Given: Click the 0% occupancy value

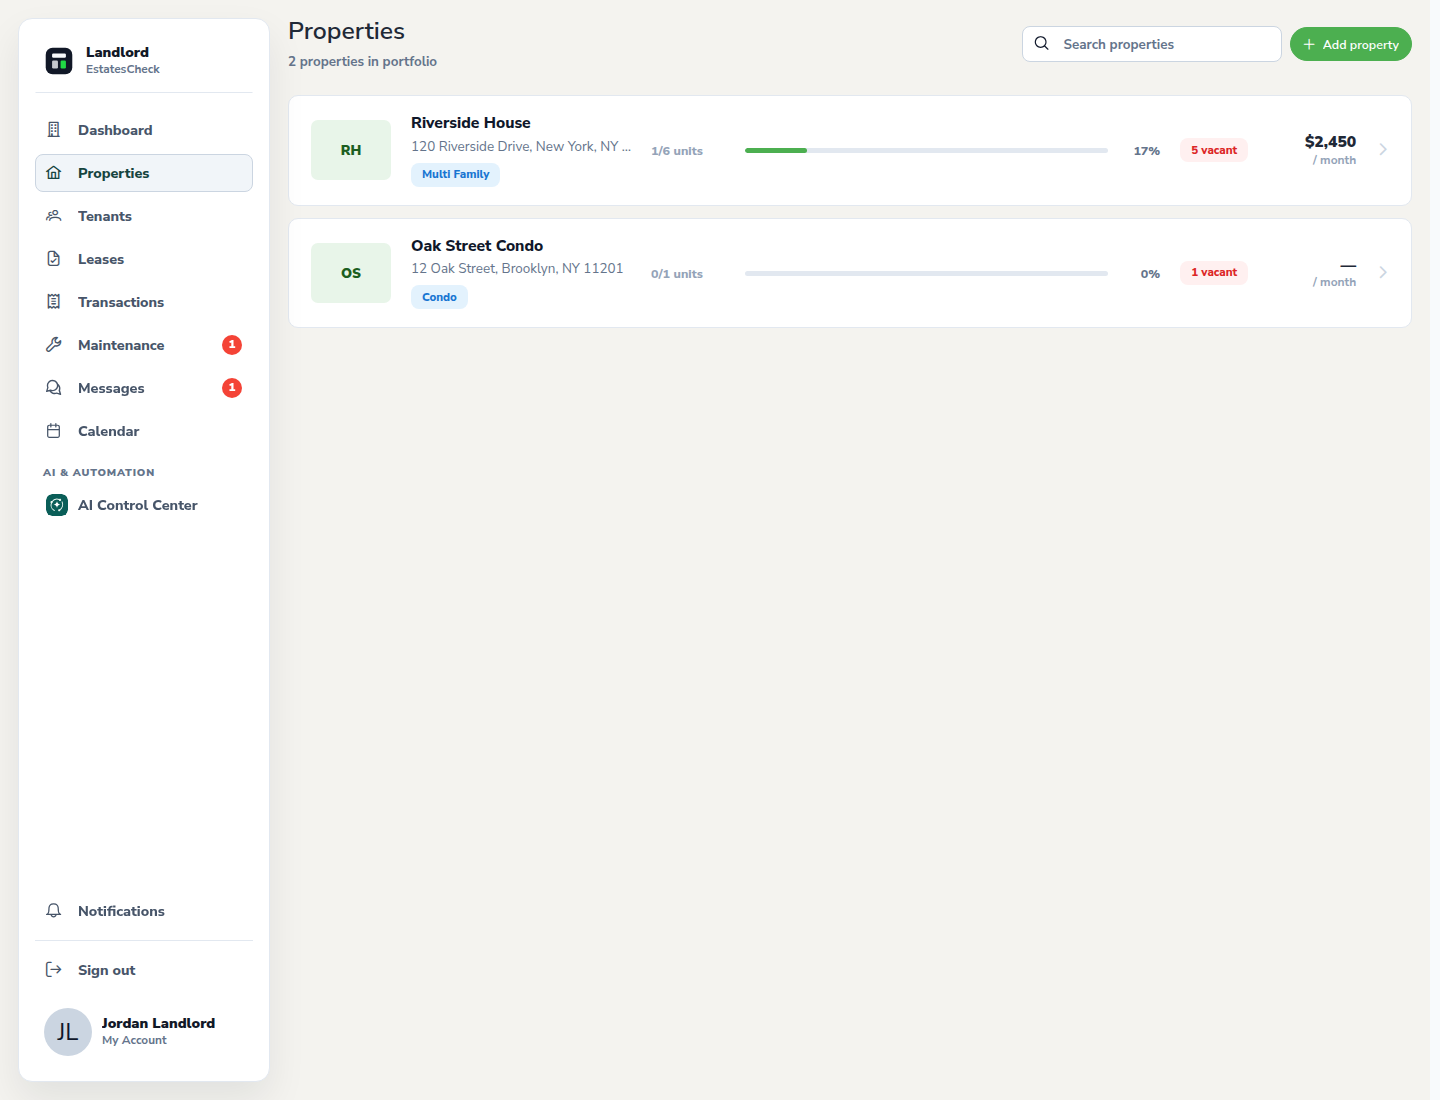Looking at the screenshot, I should [x=1150, y=274].
